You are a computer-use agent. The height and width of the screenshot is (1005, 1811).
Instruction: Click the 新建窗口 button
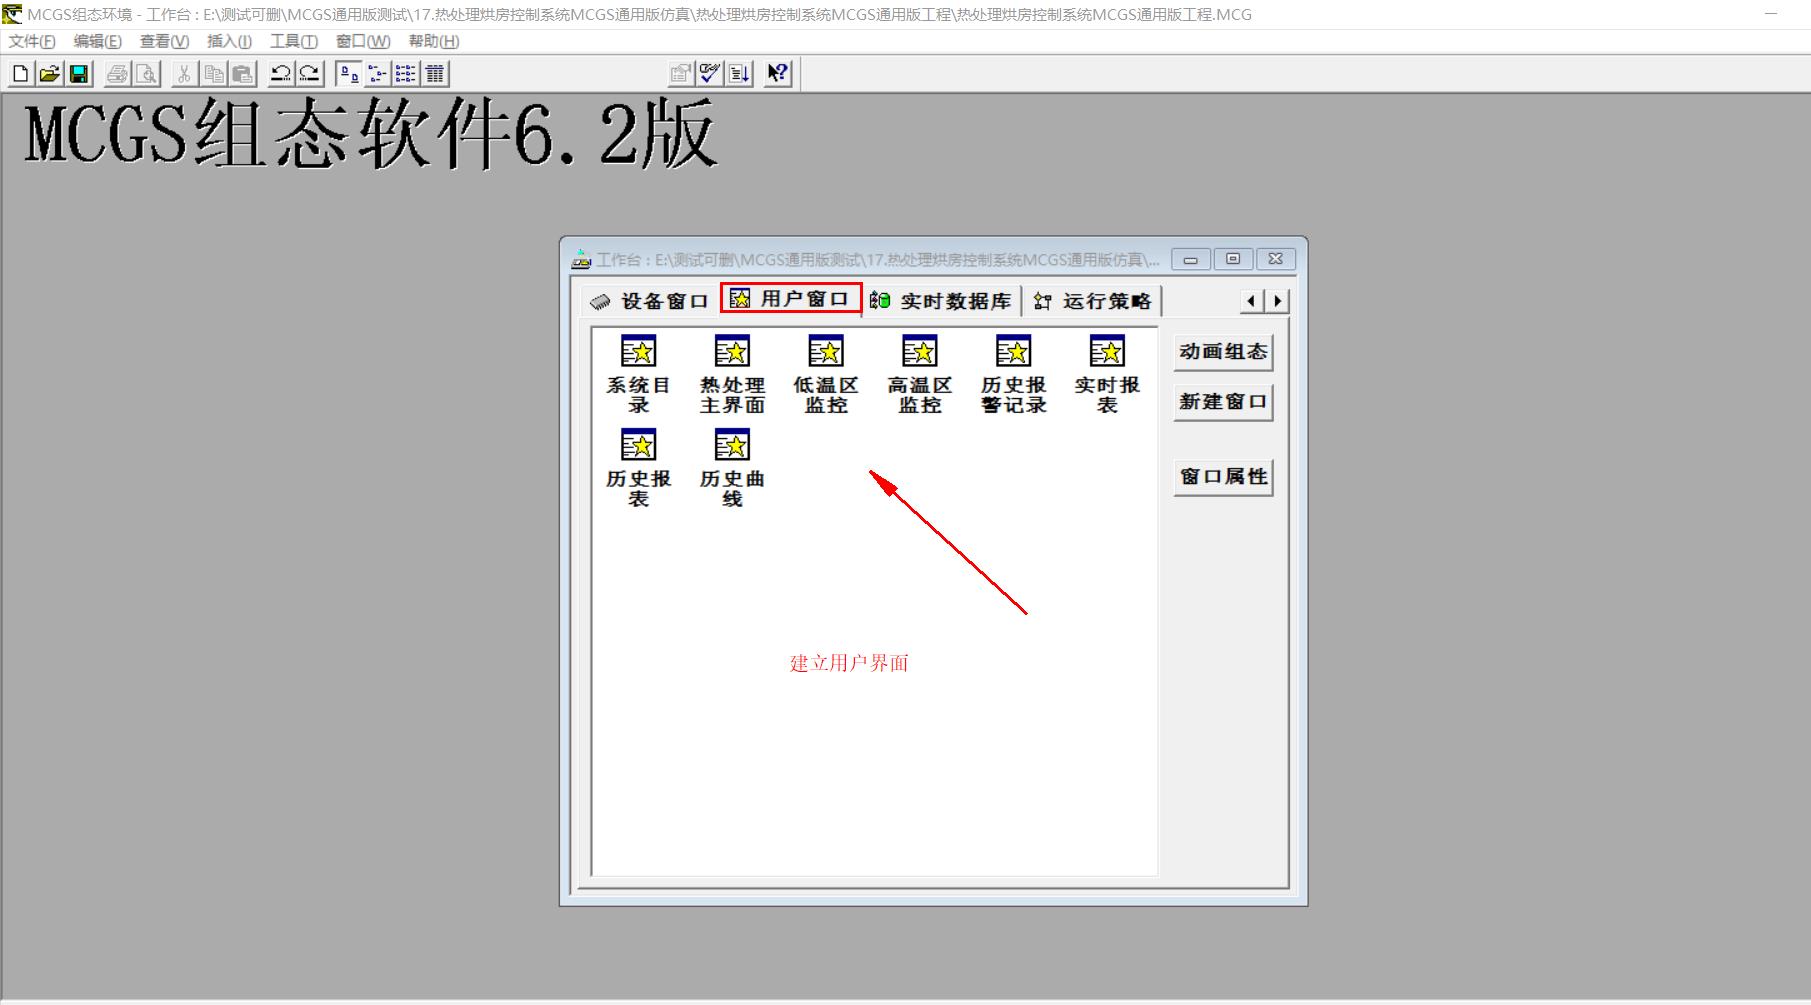[x=1222, y=402]
